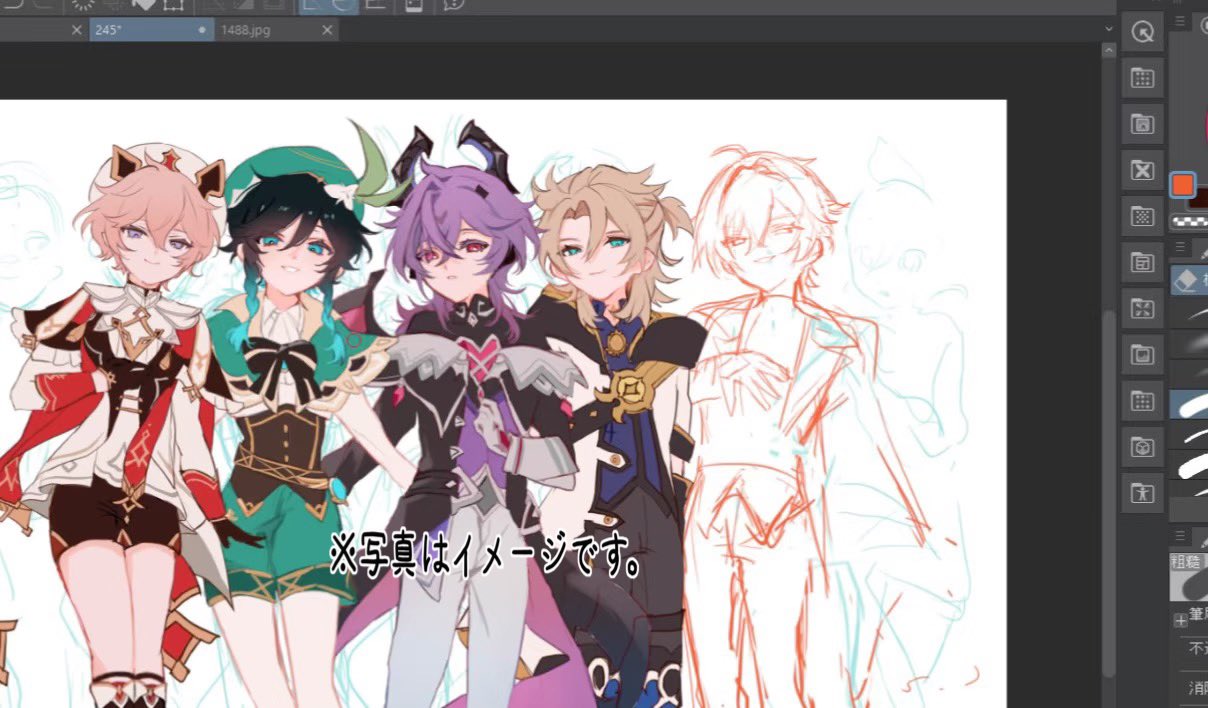
Task: Close the 1488.jpg tab
Action: 326,30
